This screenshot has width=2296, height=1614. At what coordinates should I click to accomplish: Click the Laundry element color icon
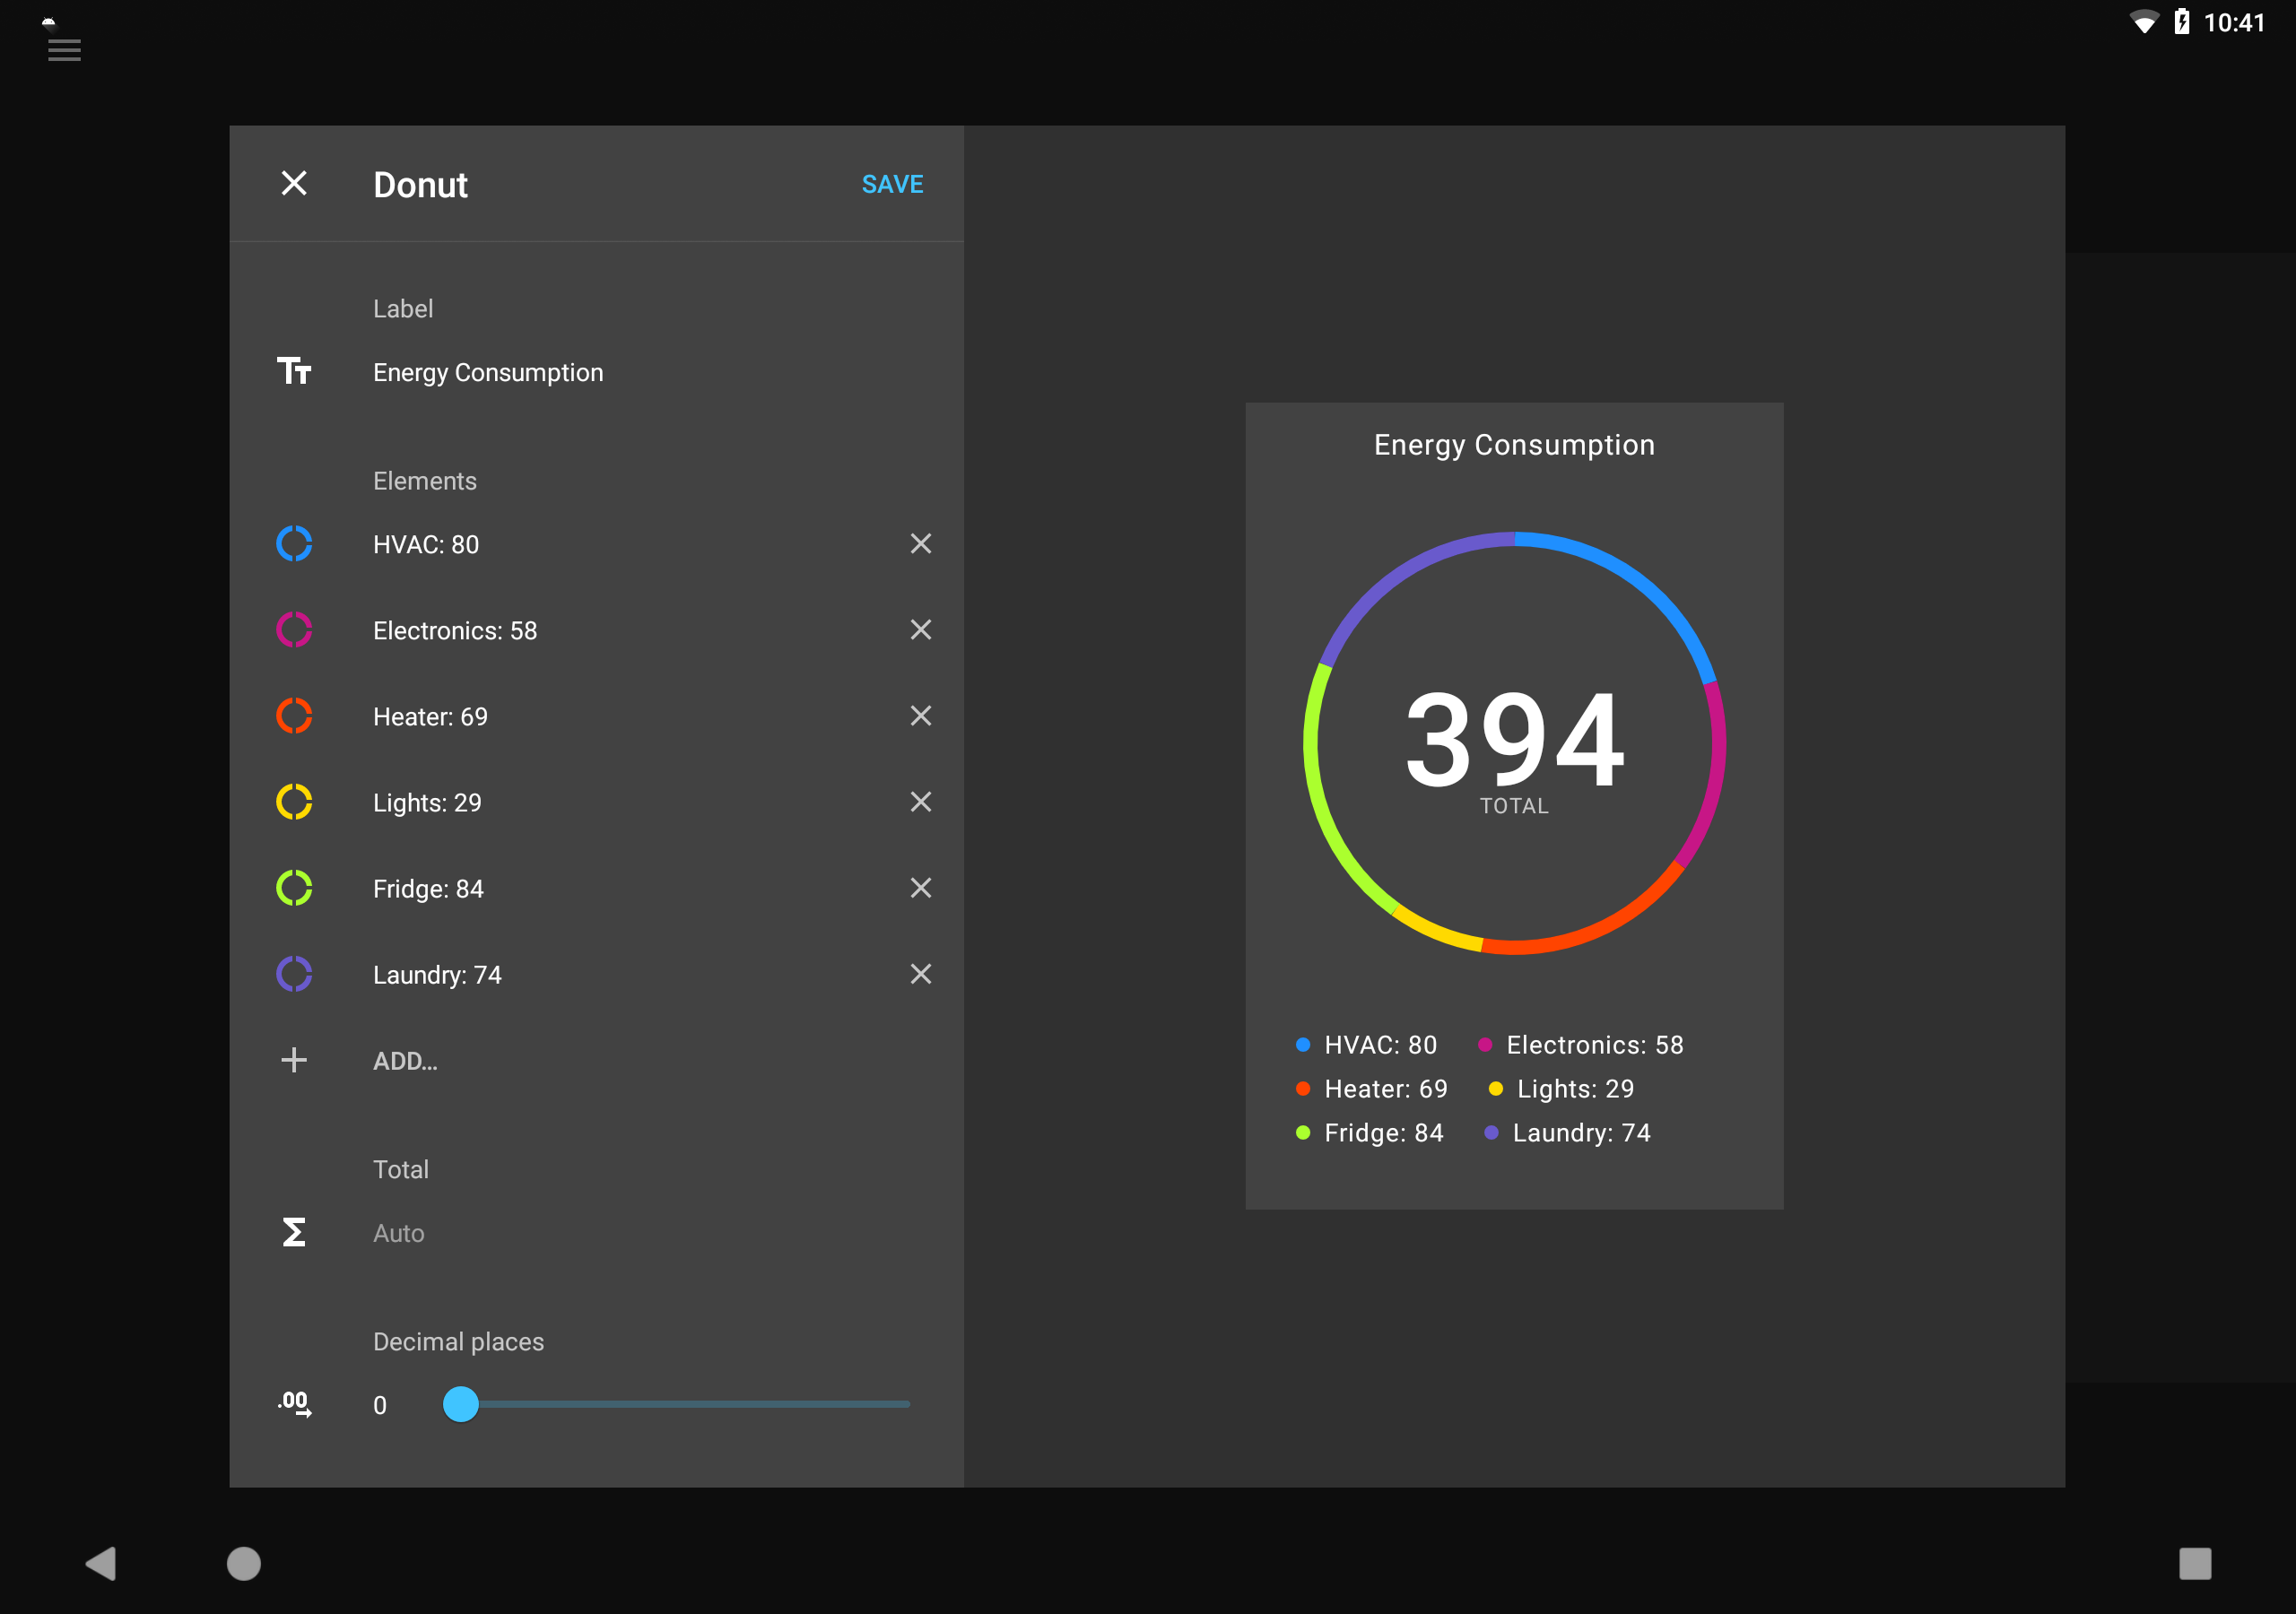coord(293,975)
